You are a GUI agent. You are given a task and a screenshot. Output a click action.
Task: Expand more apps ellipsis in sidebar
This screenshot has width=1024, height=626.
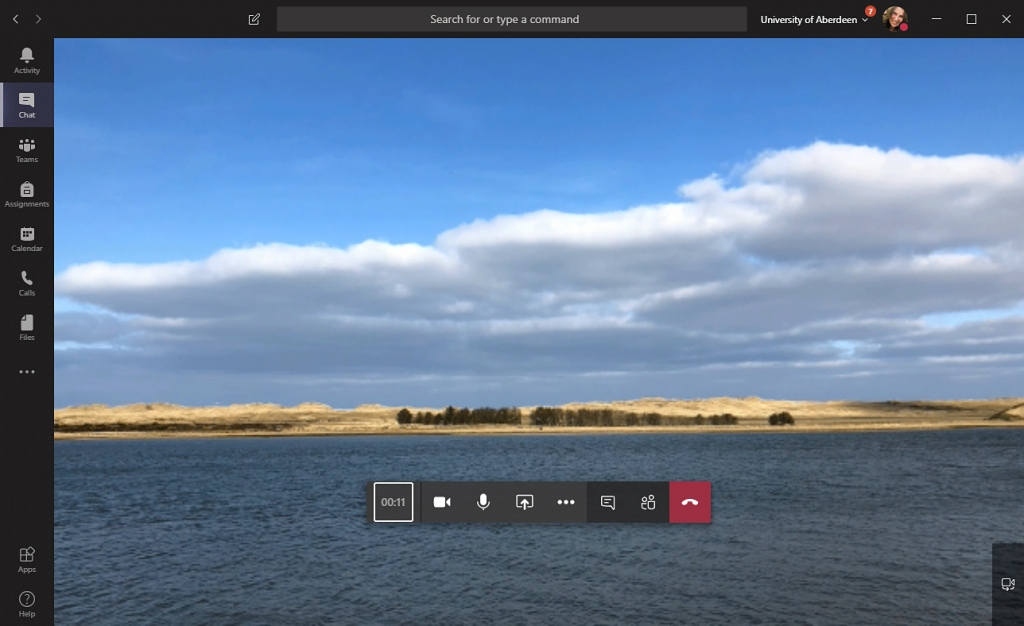click(27, 372)
